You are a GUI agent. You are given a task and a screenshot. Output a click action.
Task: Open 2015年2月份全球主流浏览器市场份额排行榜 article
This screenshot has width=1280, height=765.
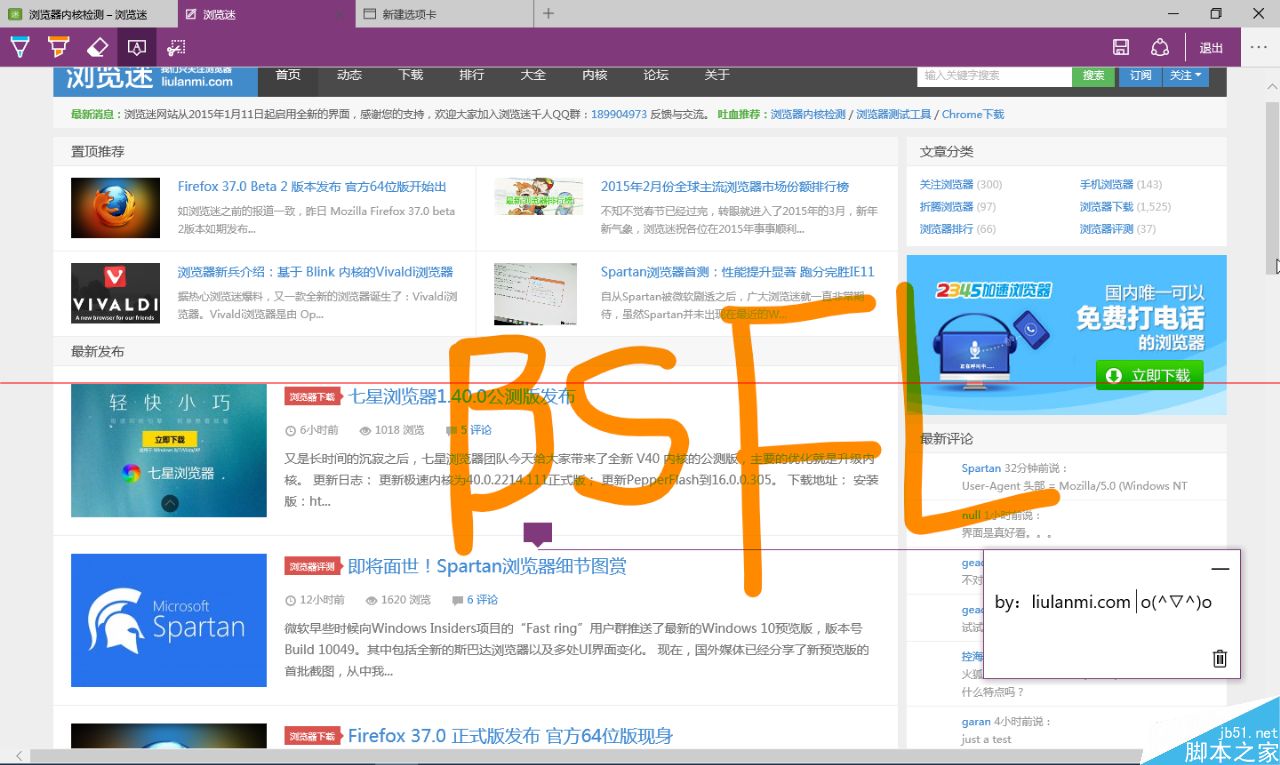tap(725, 187)
